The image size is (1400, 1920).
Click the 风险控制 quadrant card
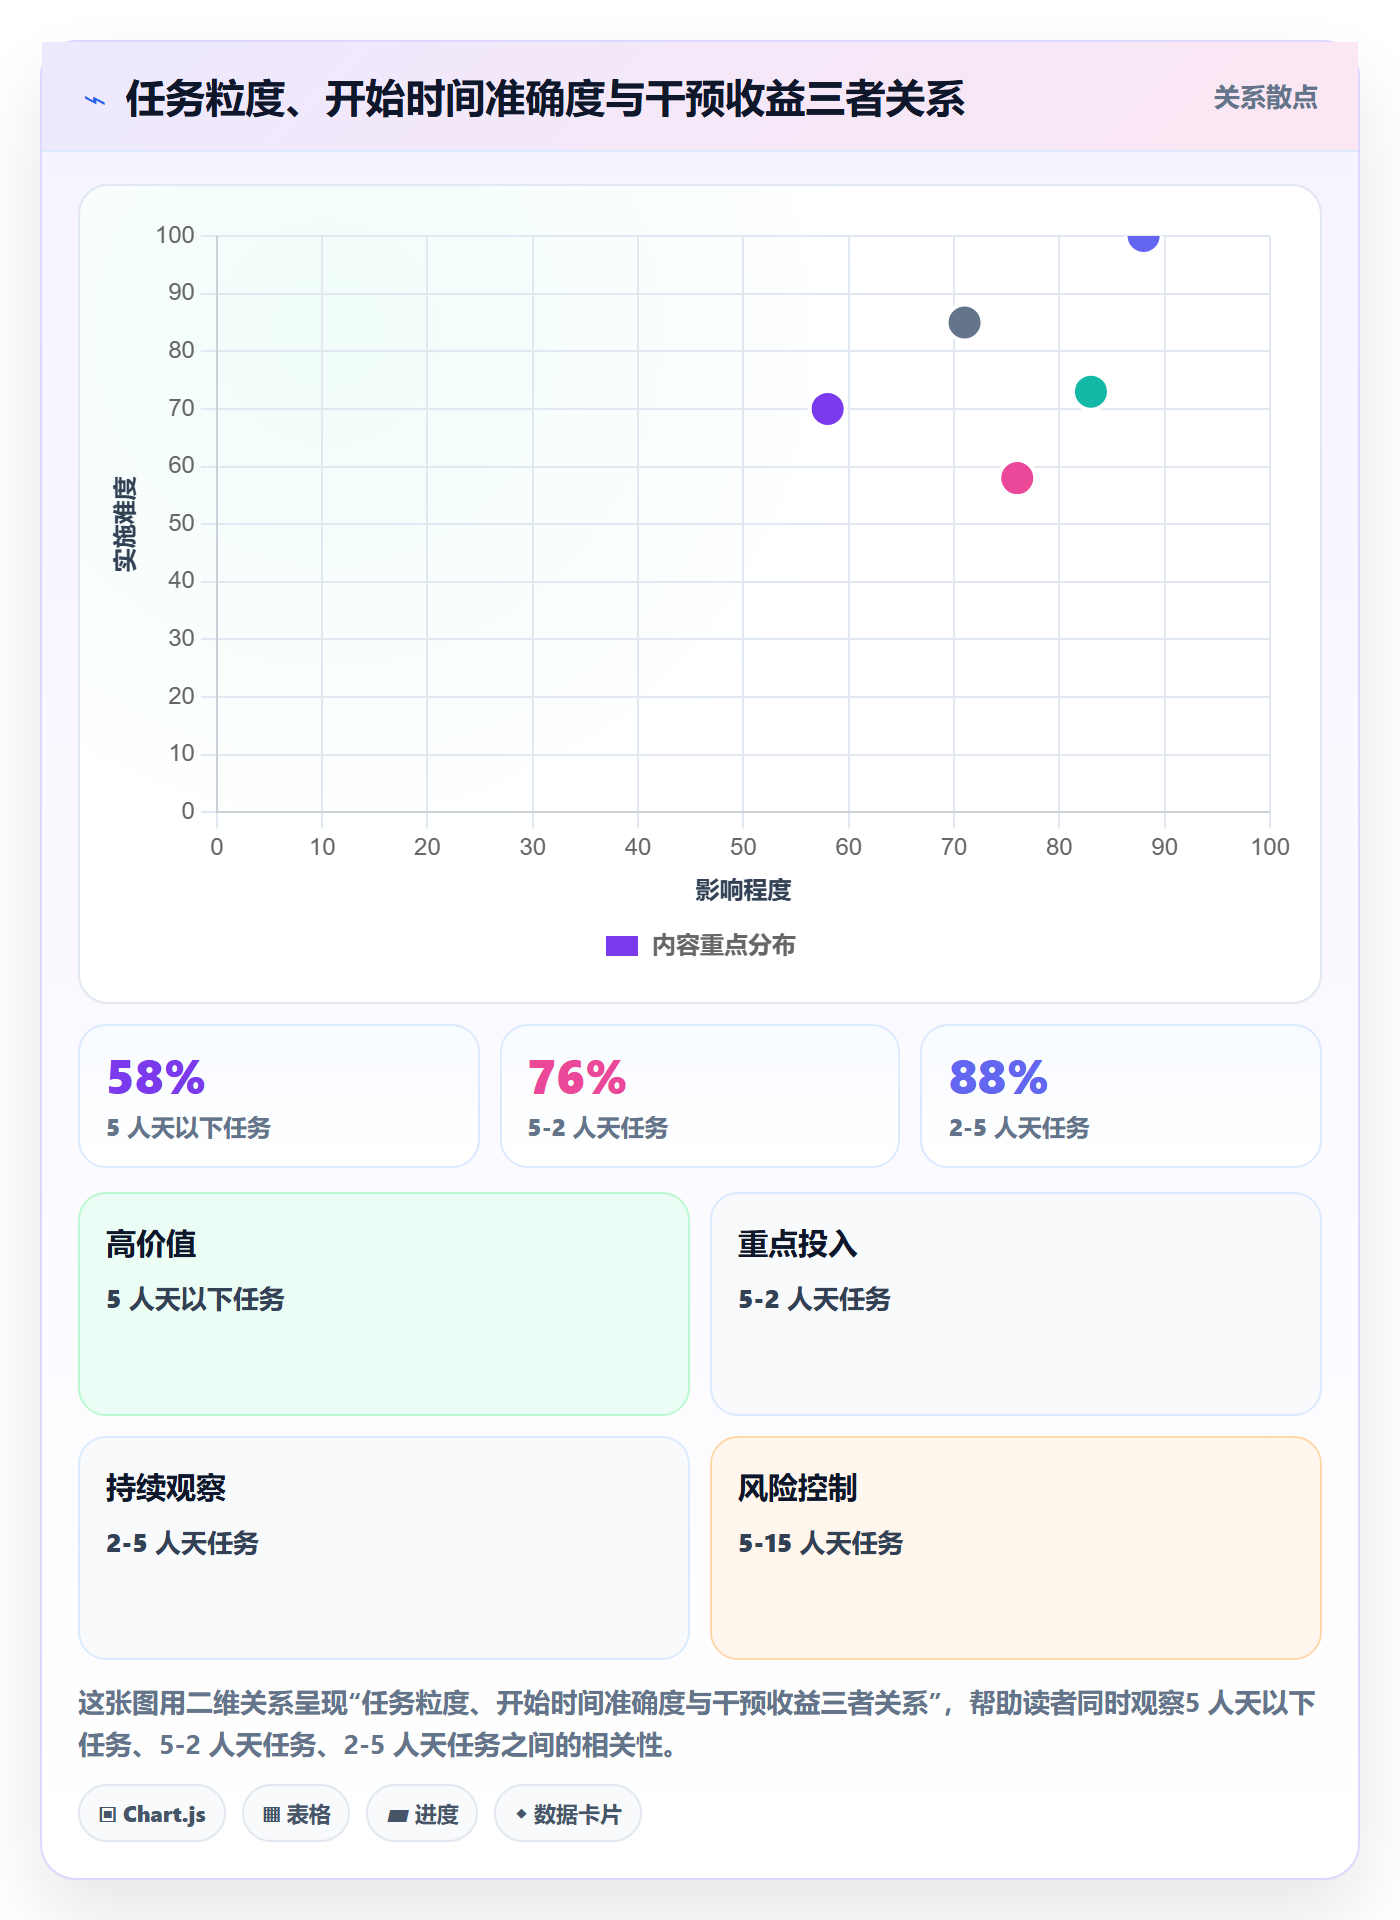(1016, 1548)
